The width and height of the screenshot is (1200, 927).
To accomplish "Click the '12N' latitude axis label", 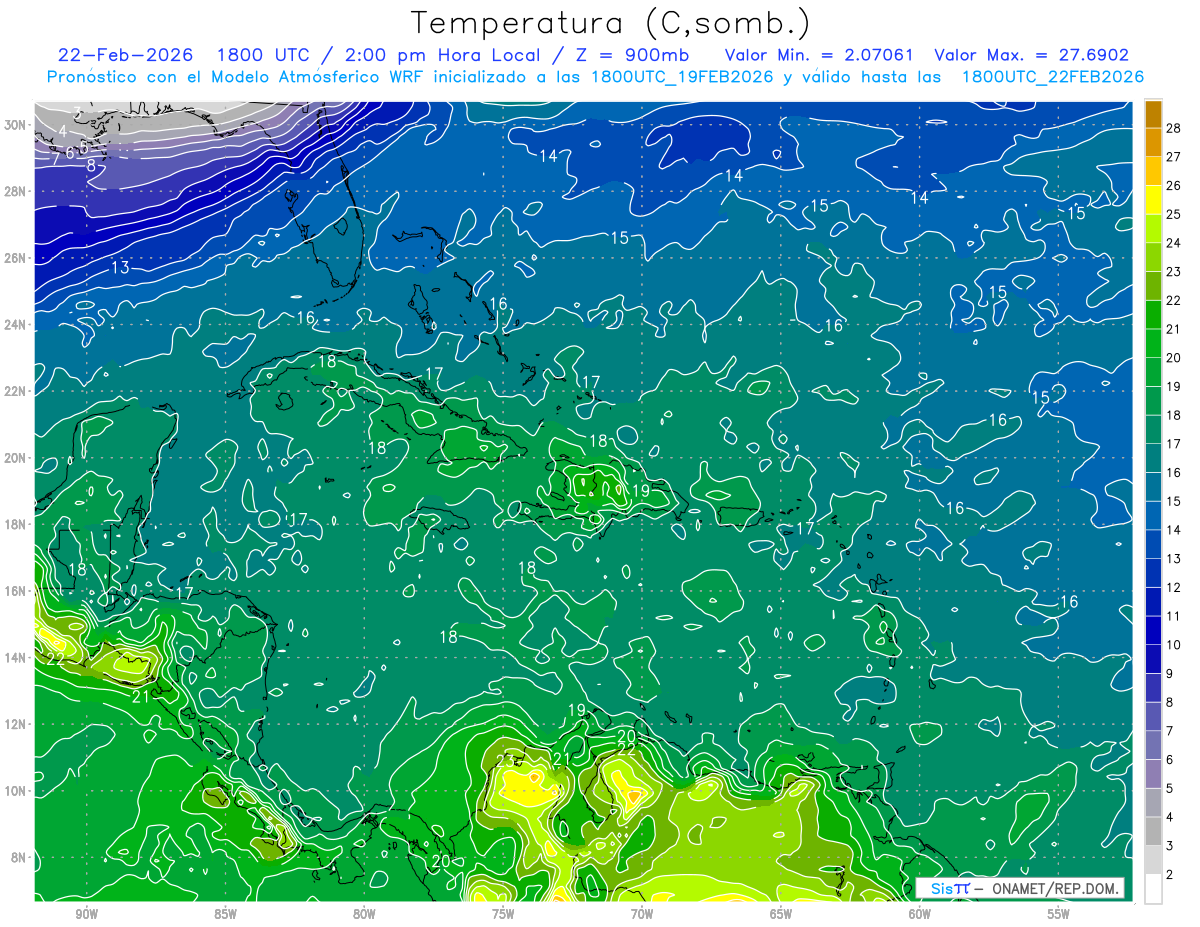I will tap(15, 724).
